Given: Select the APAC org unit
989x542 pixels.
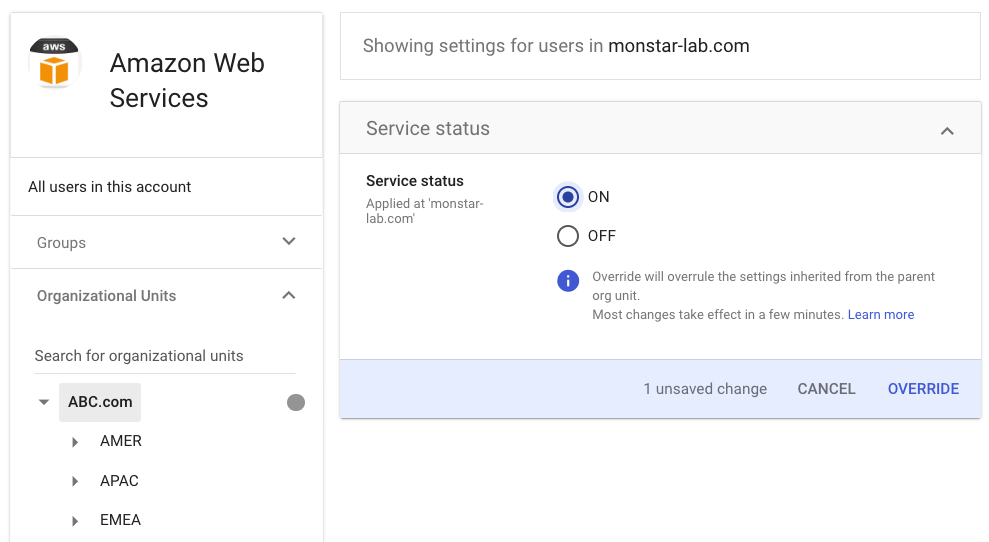Looking at the screenshot, I should [x=119, y=481].
